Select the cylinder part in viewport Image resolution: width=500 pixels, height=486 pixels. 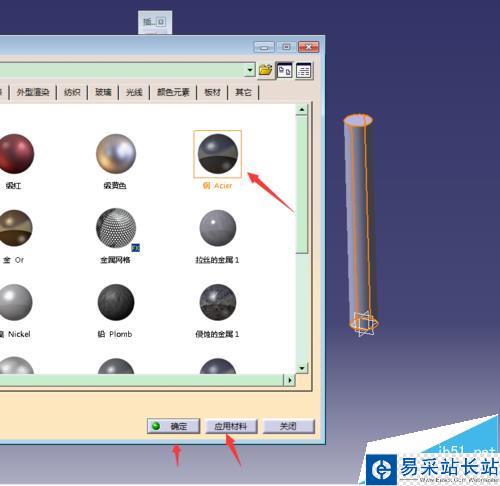point(361,223)
